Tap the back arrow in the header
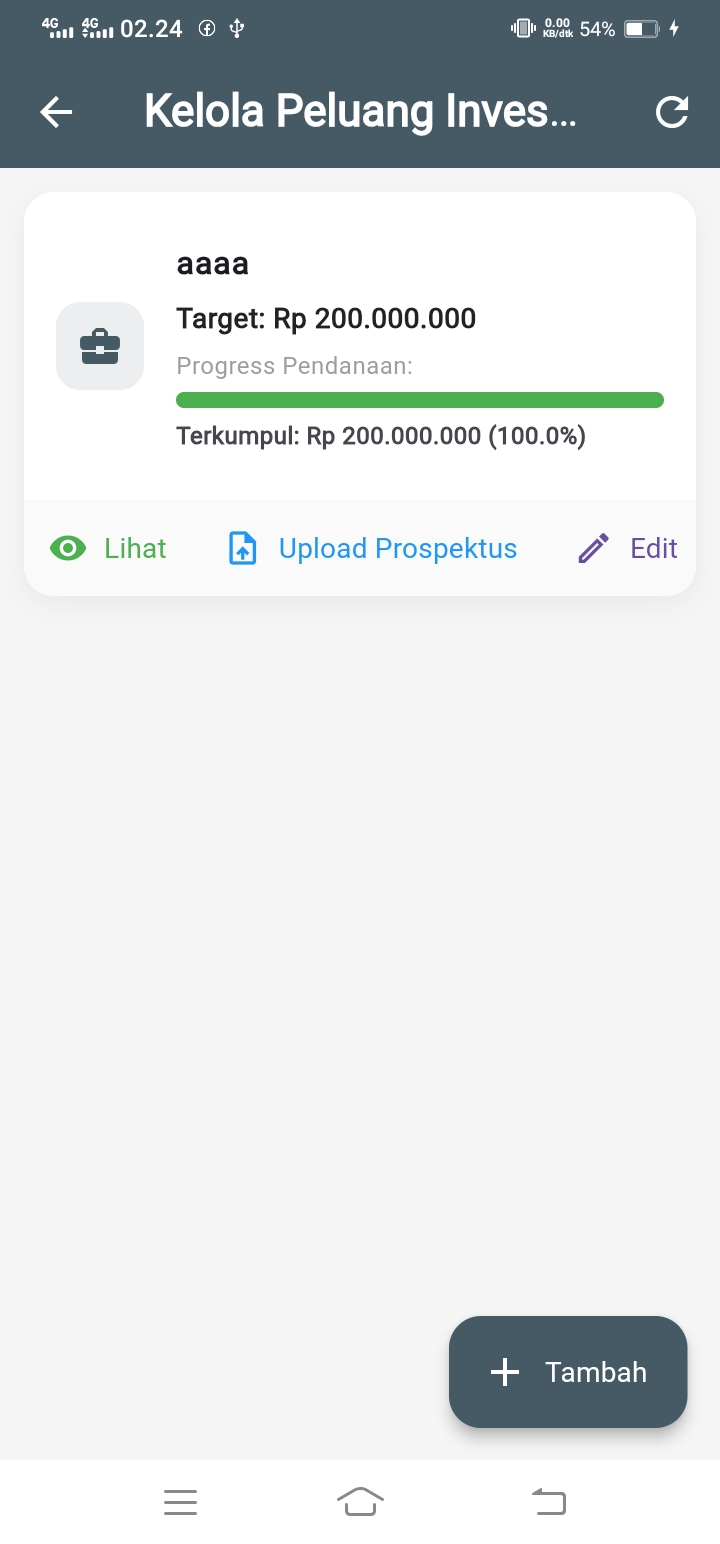 [56, 112]
